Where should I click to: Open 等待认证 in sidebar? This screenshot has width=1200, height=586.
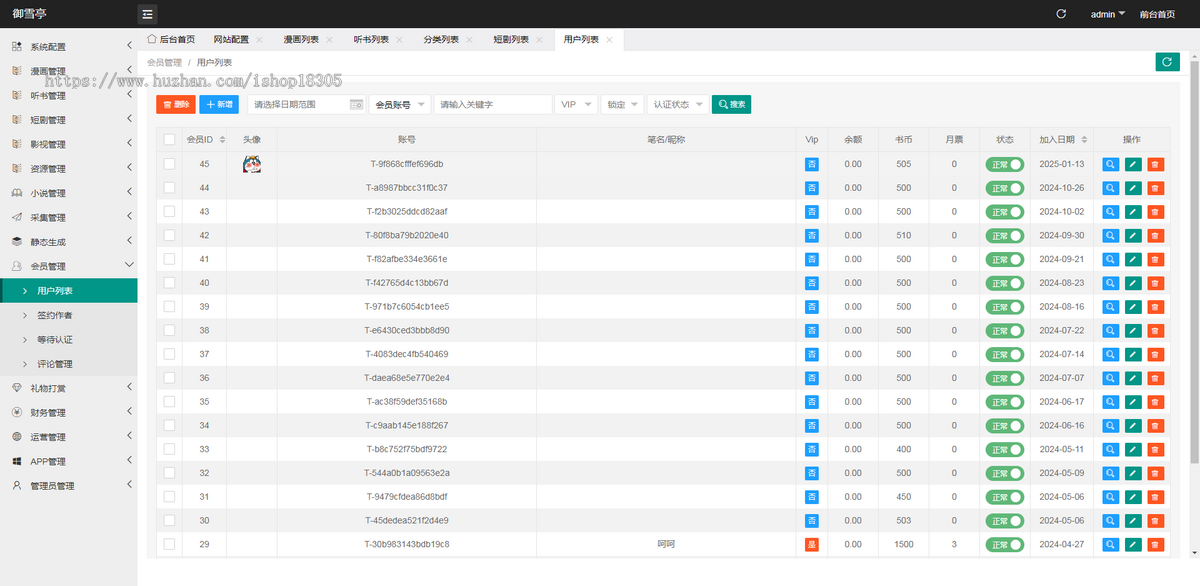[x=68, y=339]
